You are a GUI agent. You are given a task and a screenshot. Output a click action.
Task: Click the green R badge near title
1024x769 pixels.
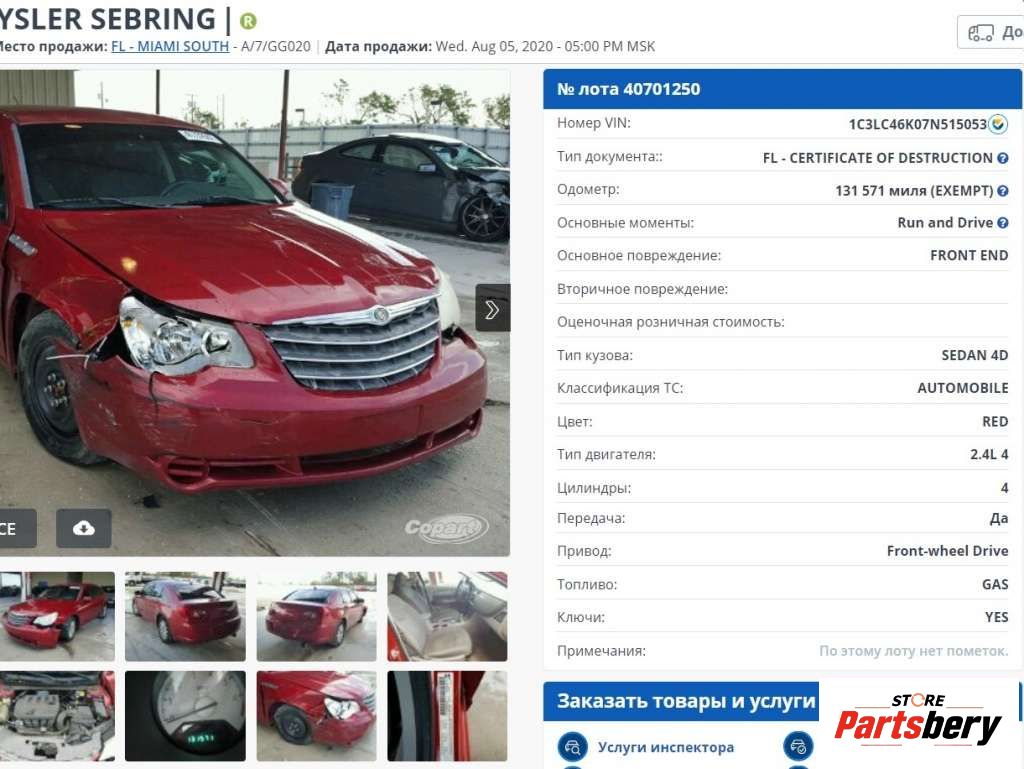click(x=248, y=21)
